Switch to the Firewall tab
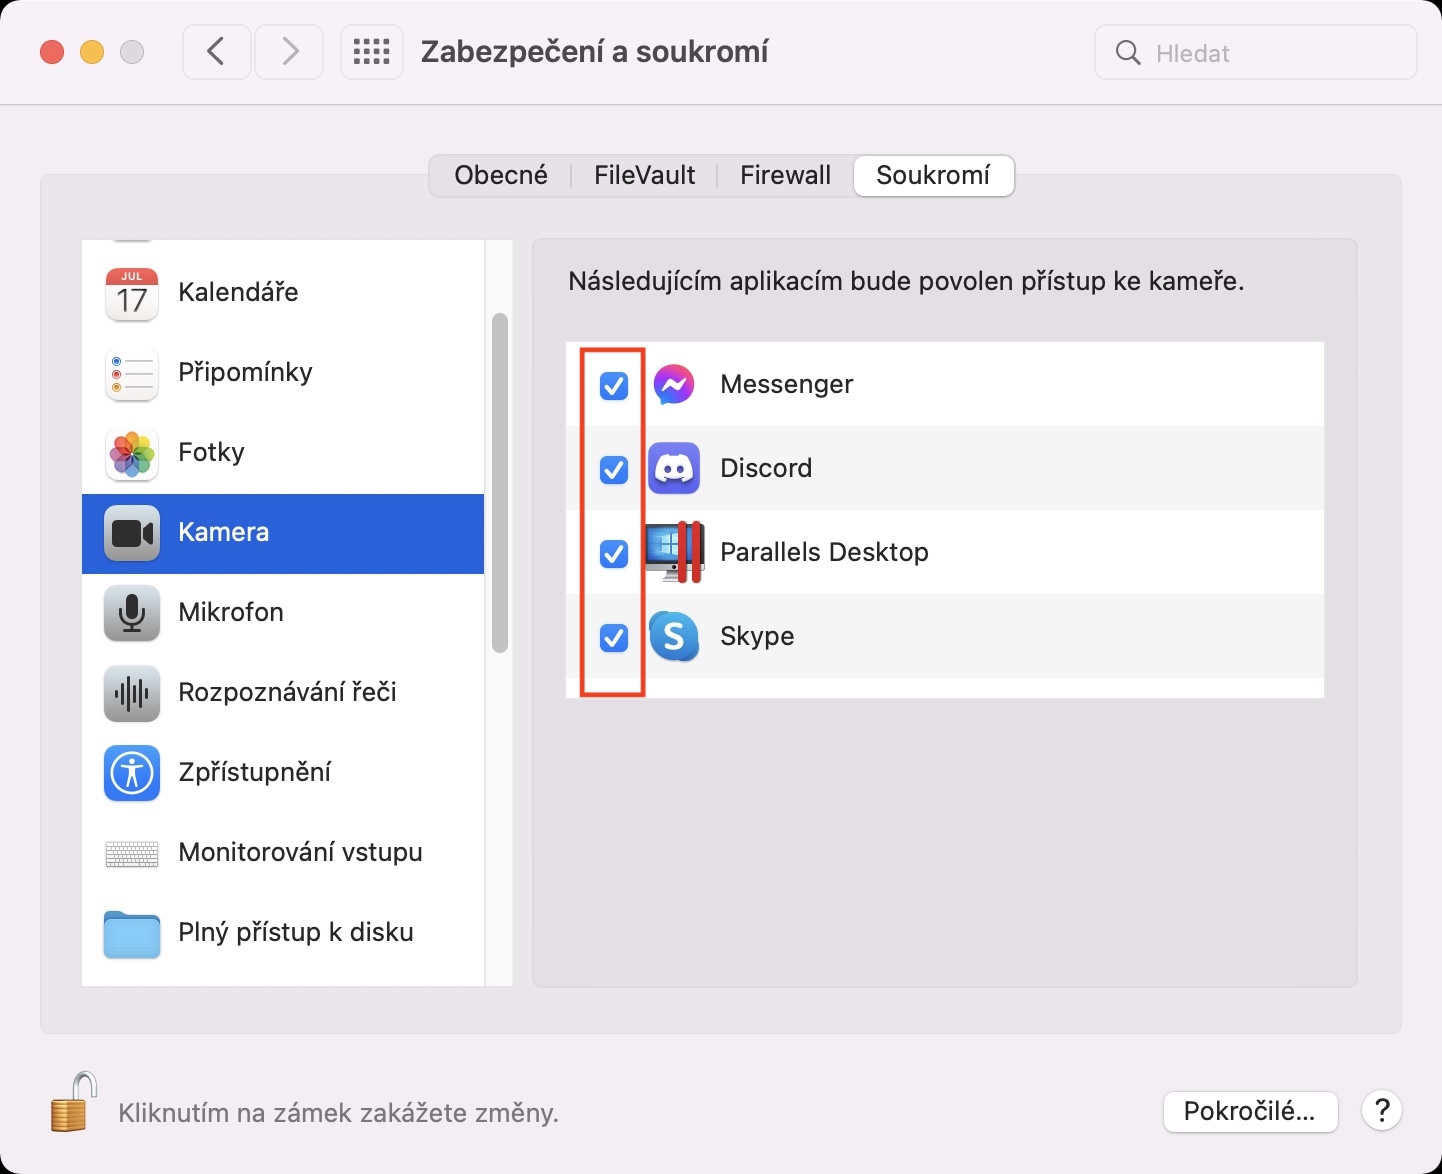Screen dimensions: 1442x1174 click(785, 176)
